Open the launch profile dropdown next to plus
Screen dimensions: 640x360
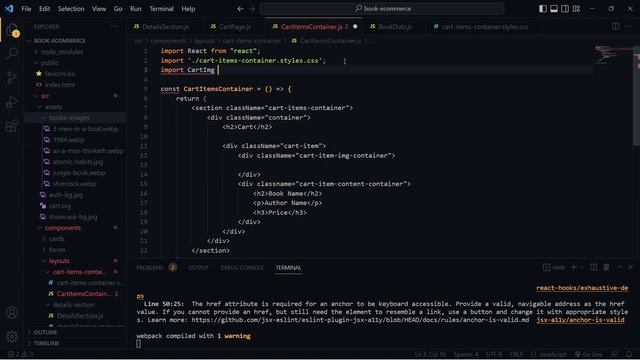pos(582,267)
